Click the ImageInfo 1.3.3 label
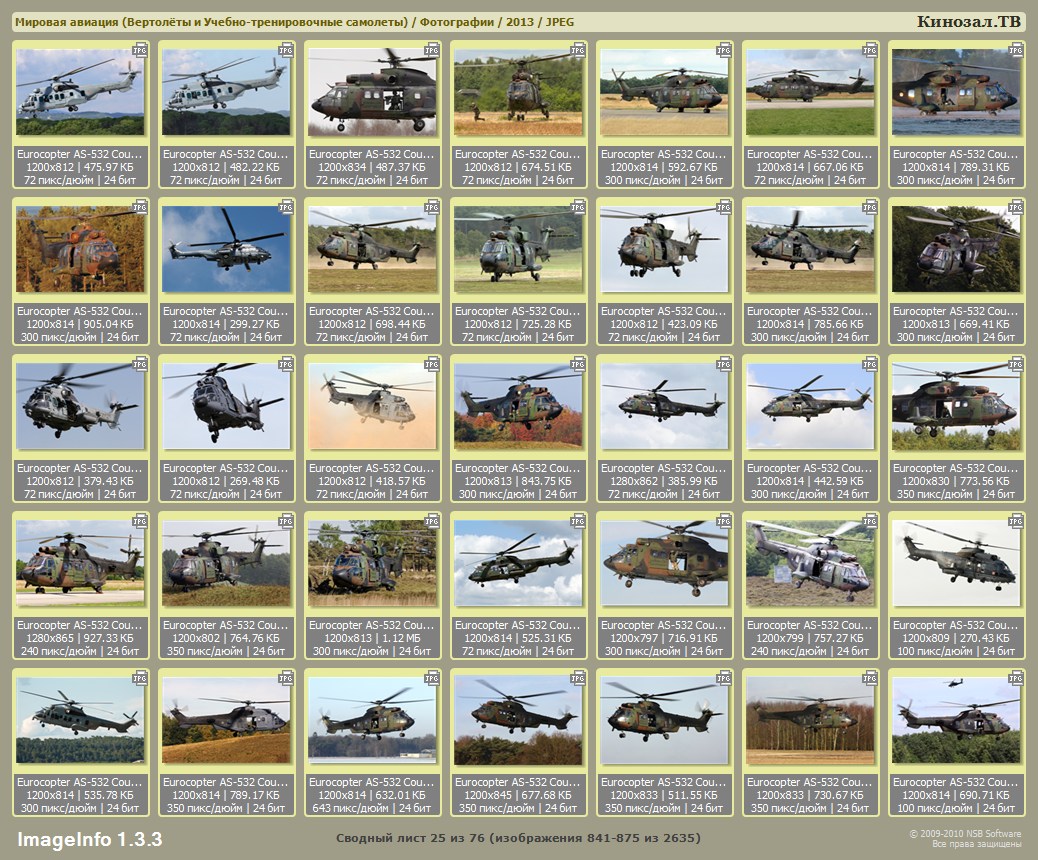 coord(89,838)
